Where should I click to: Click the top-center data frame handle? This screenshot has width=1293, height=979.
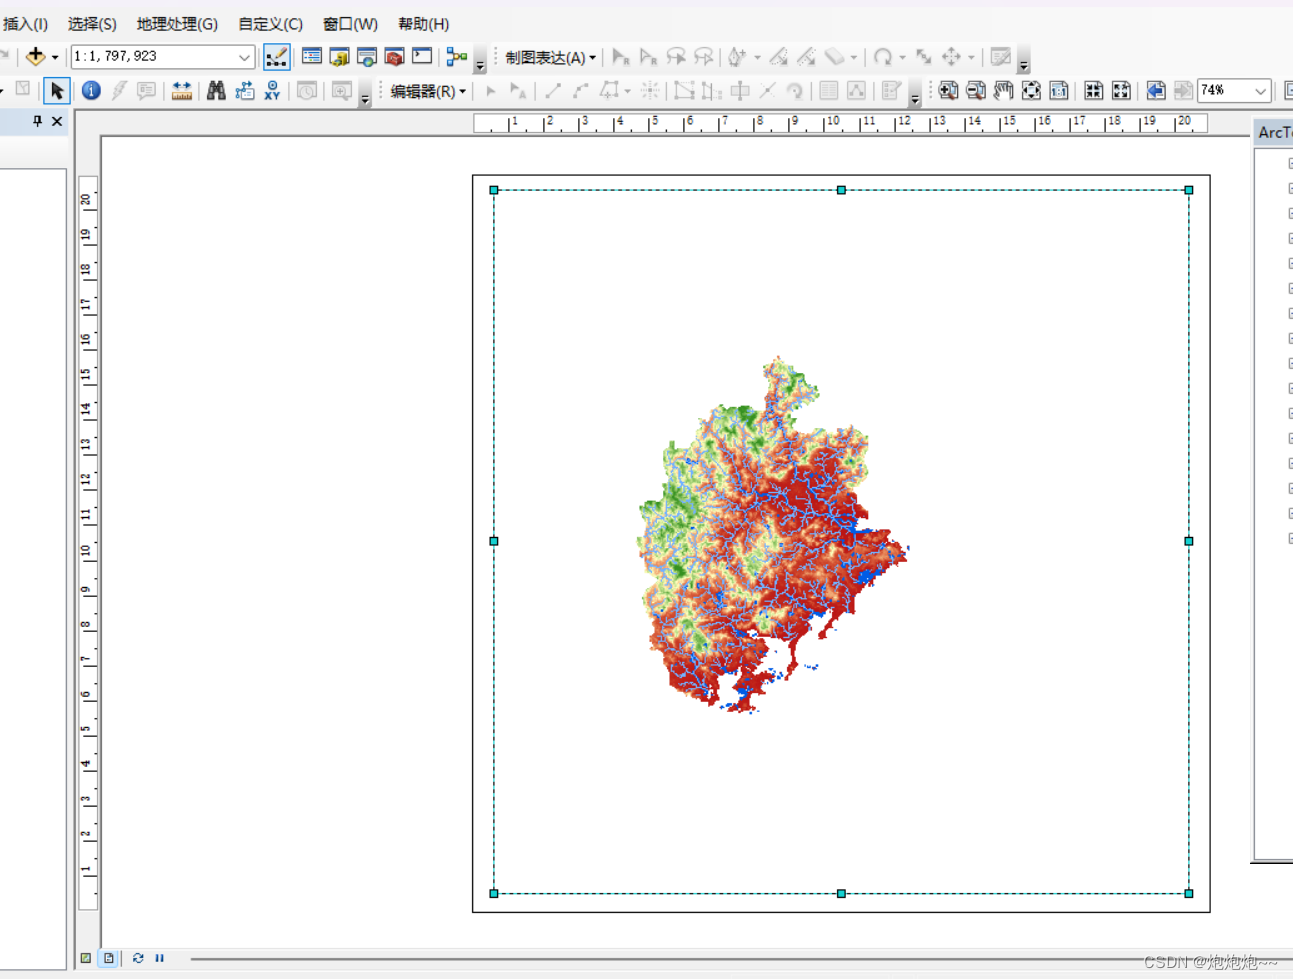click(x=841, y=190)
